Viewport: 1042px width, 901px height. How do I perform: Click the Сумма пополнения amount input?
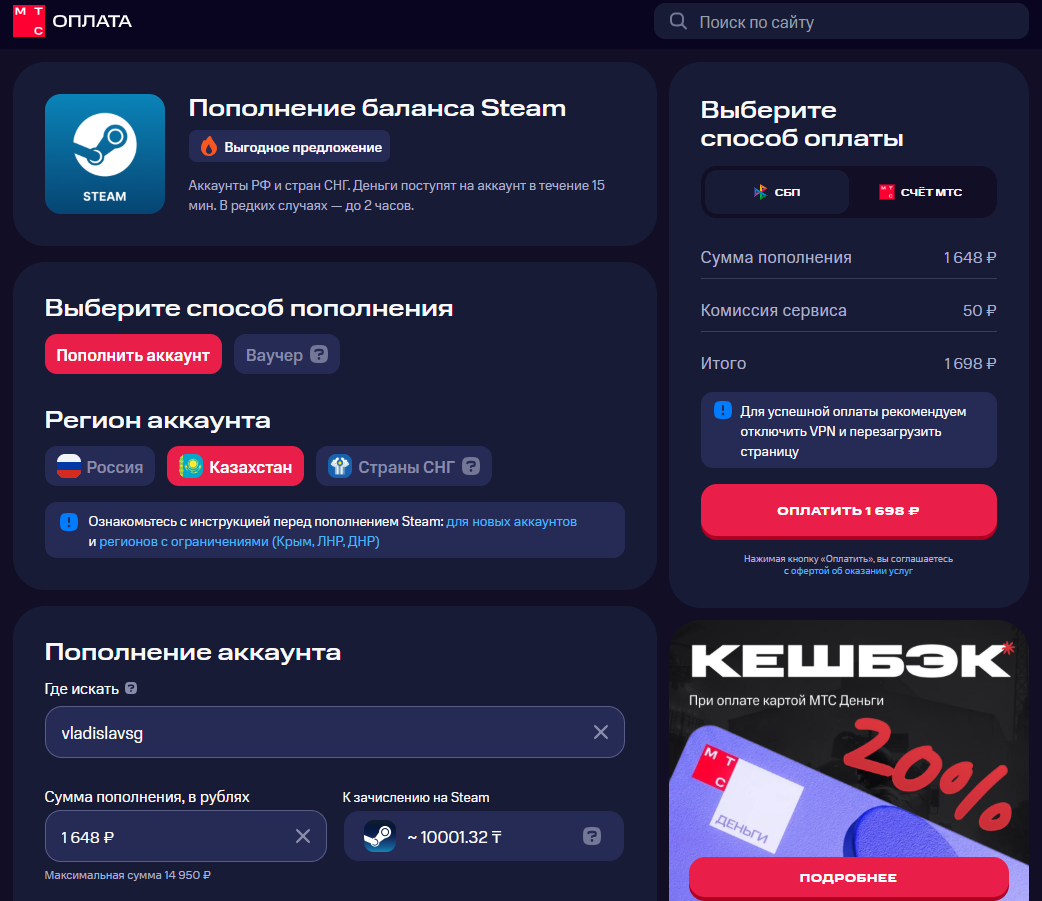coord(185,836)
